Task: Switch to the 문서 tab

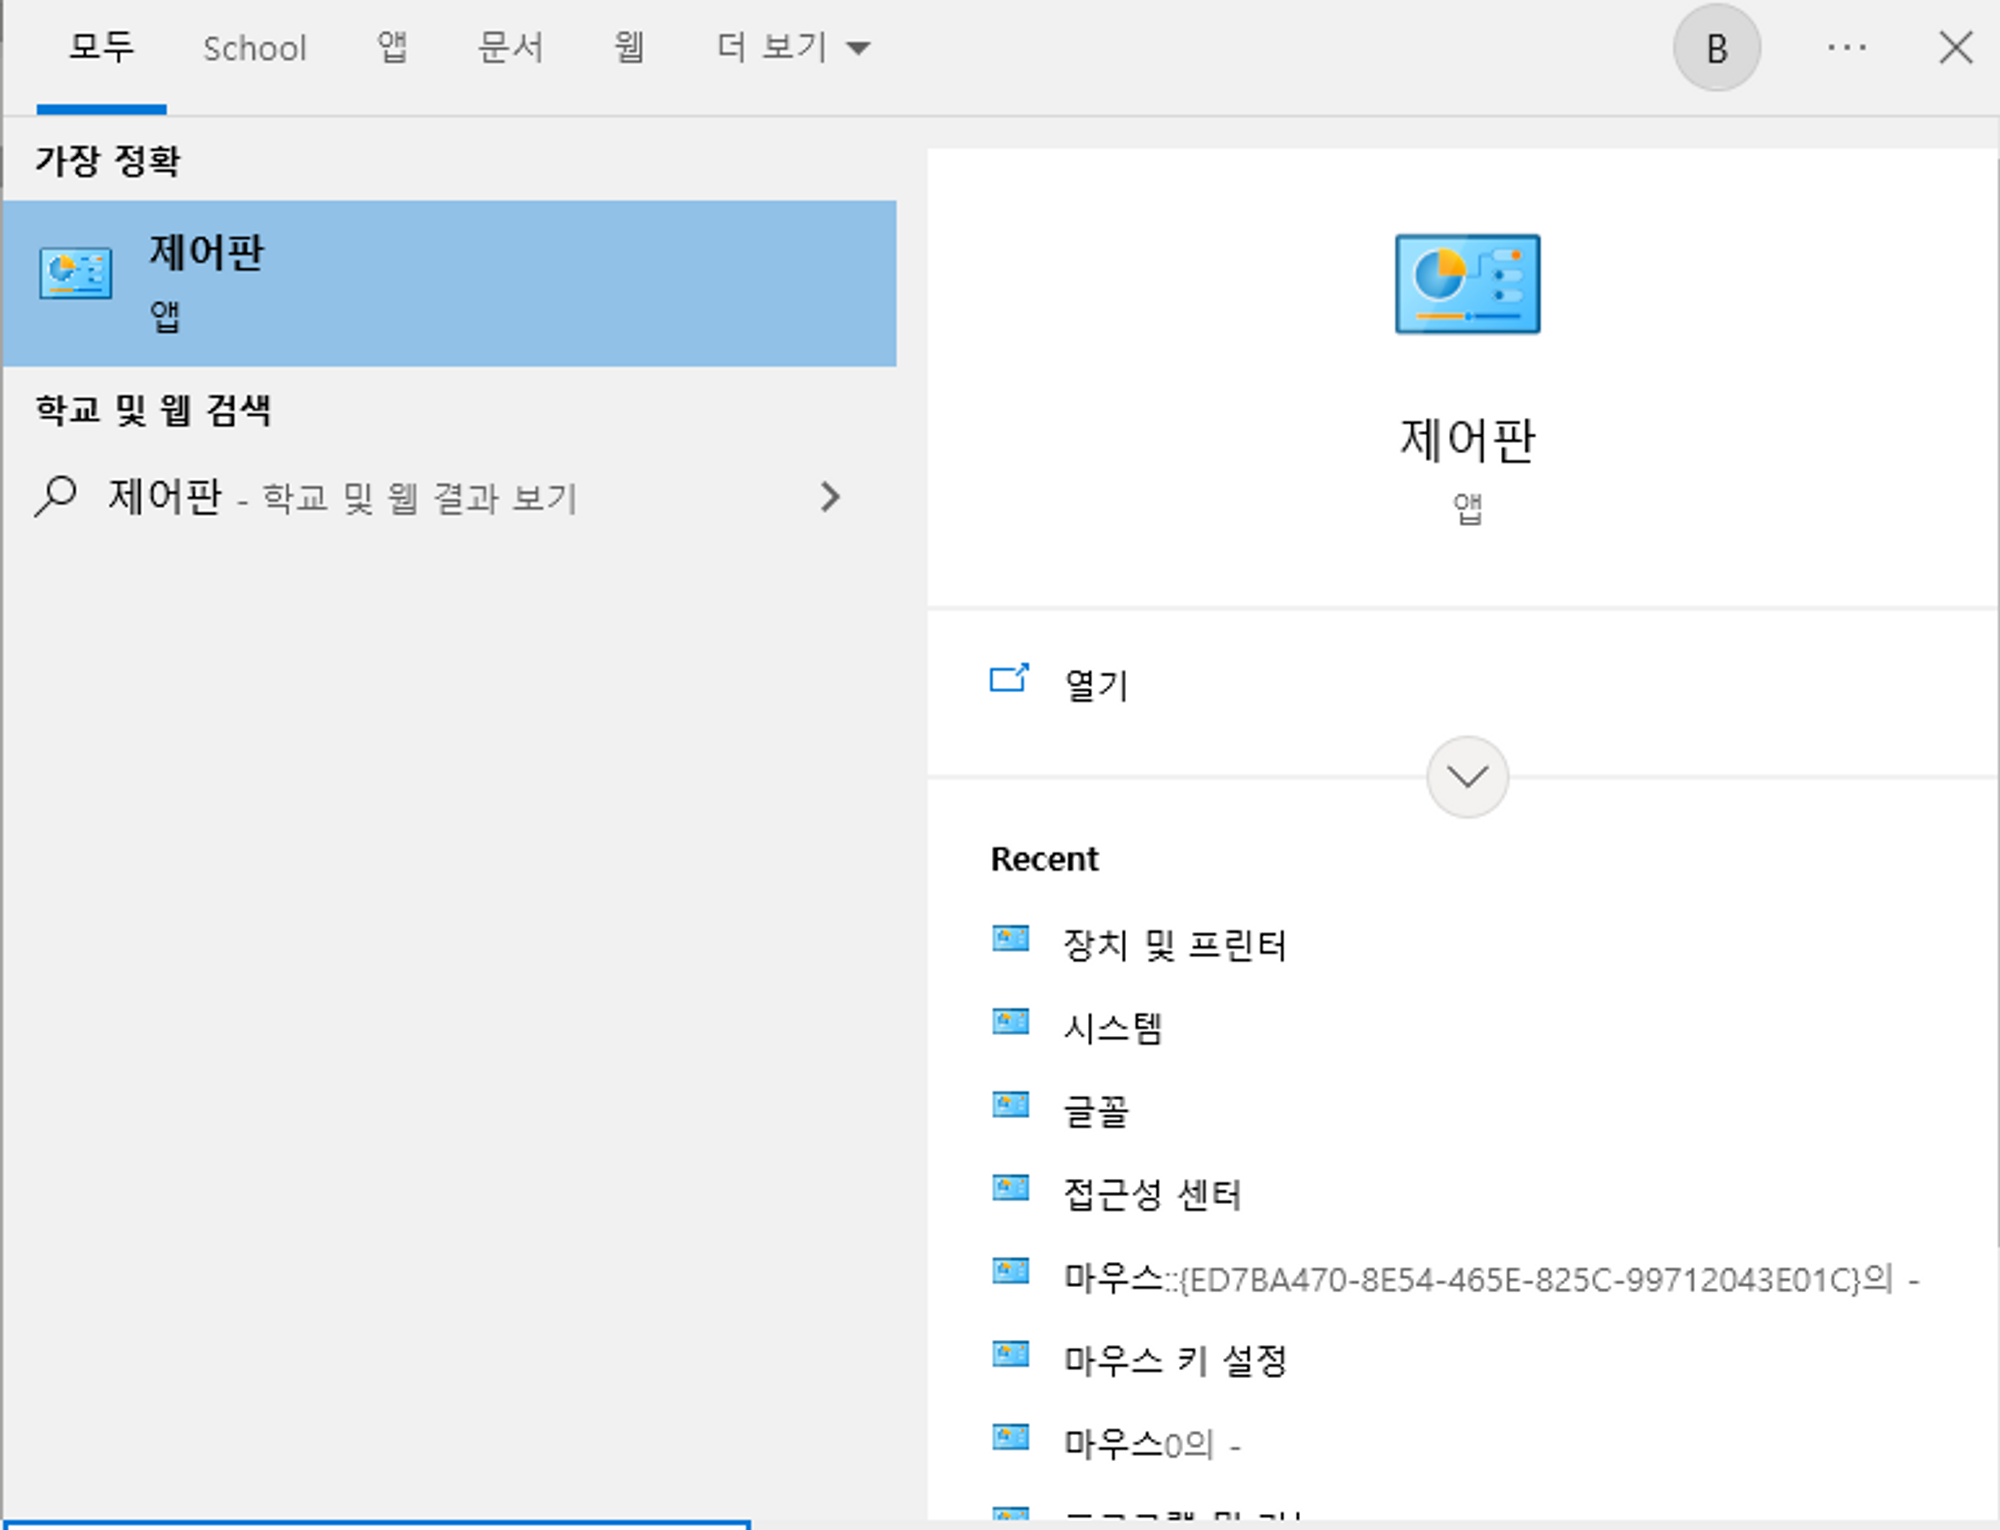Action: pyautogui.click(x=510, y=48)
